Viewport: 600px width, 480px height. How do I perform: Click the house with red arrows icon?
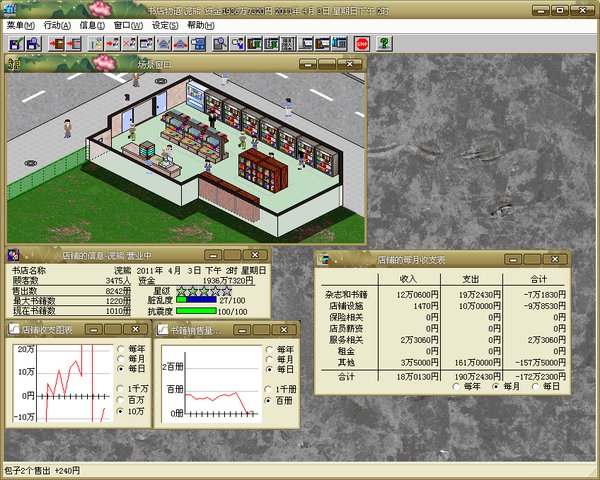[181, 44]
